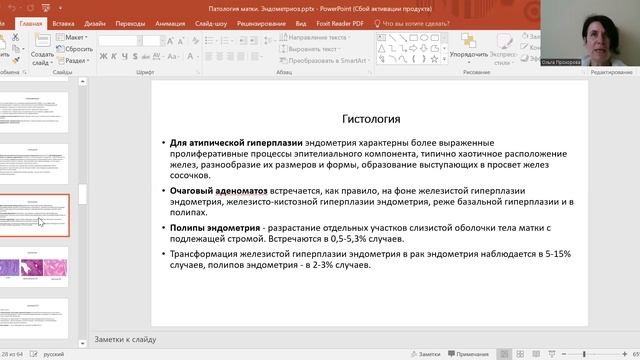Click Заметки in the status bar
Viewport: 640px width, 360px height.
(x=425, y=354)
